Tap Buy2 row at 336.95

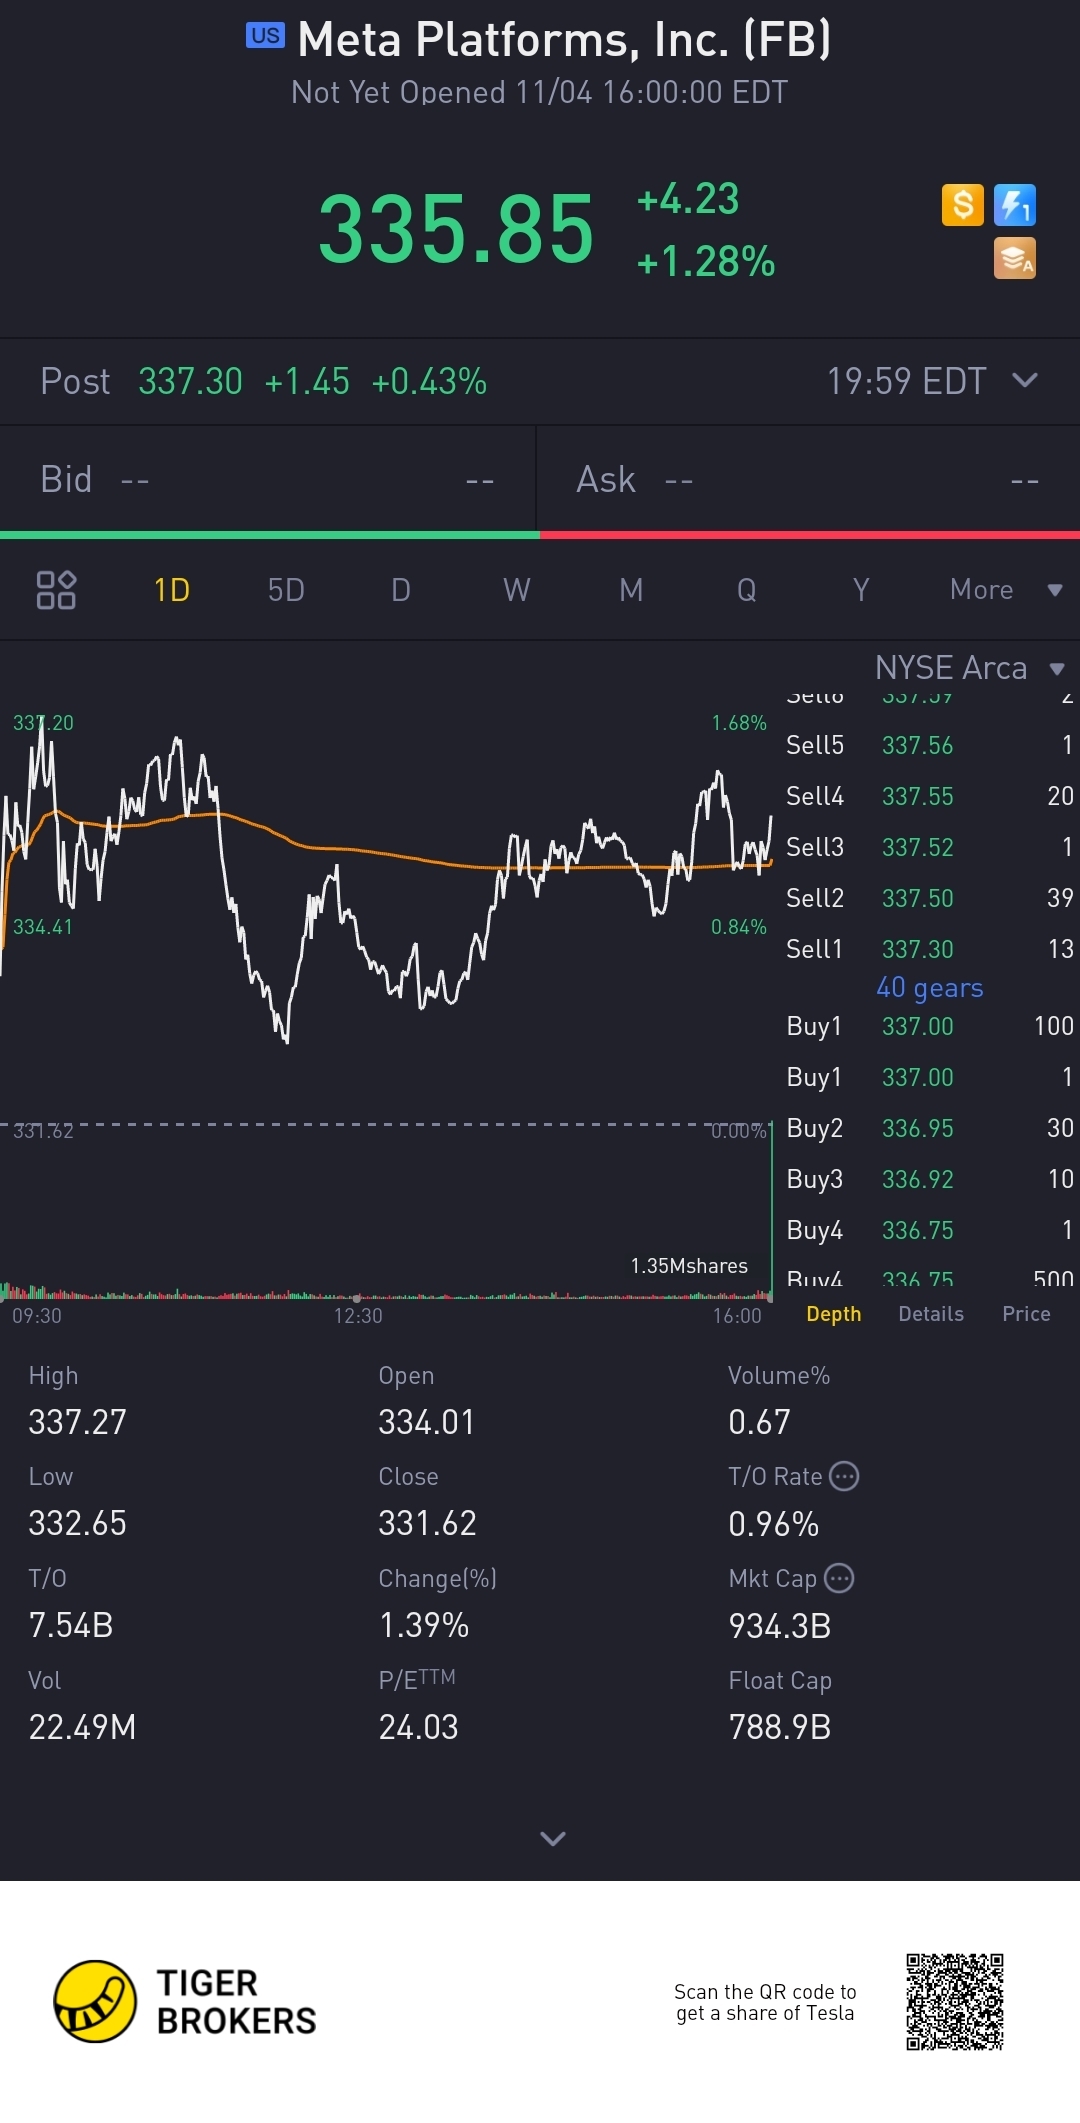(x=930, y=1128)
